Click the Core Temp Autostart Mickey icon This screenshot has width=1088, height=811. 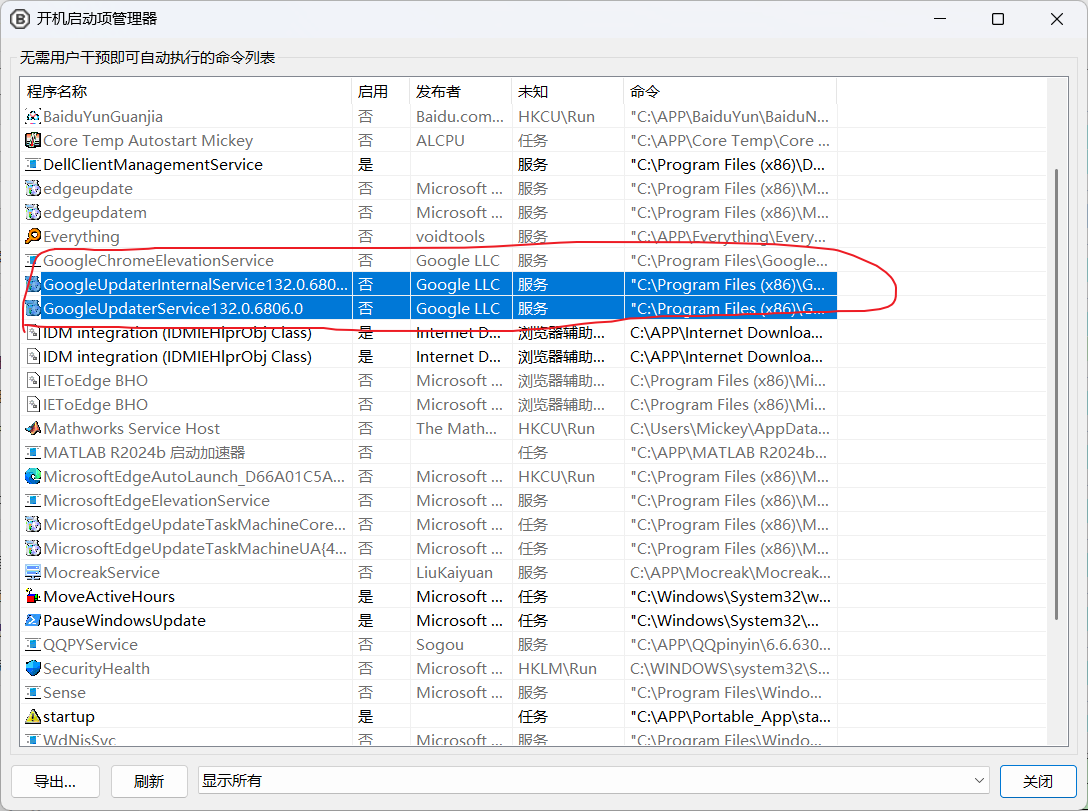pyautogui.click(x=33, y=141)
